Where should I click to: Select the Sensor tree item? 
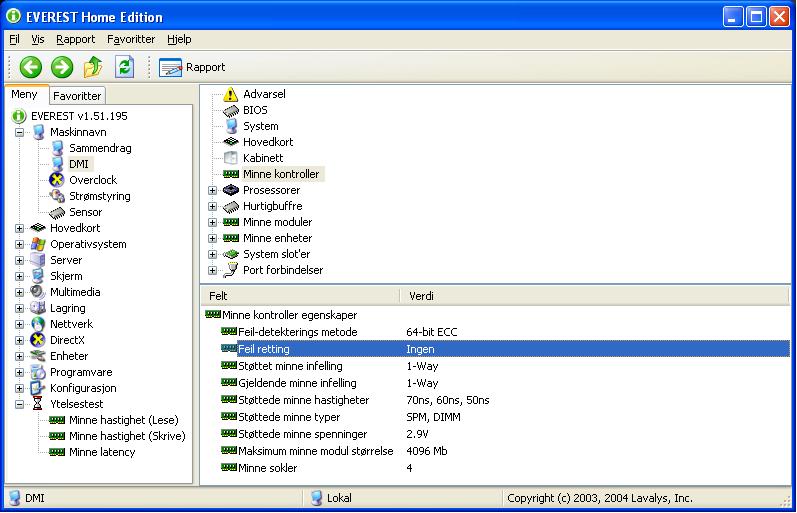85,212
